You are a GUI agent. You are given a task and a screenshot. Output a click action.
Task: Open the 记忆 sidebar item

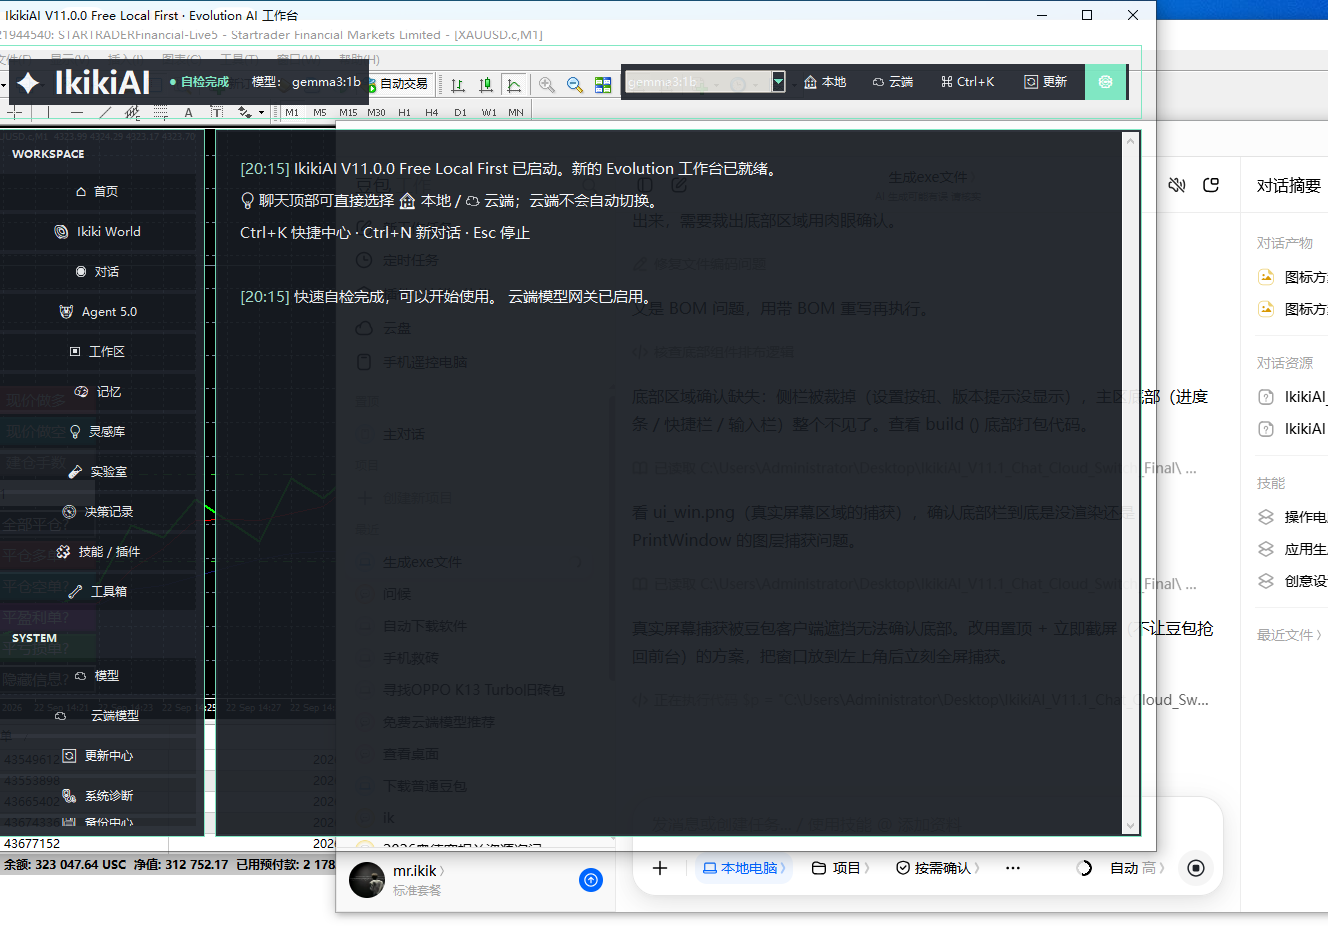[x=98, y=391]
